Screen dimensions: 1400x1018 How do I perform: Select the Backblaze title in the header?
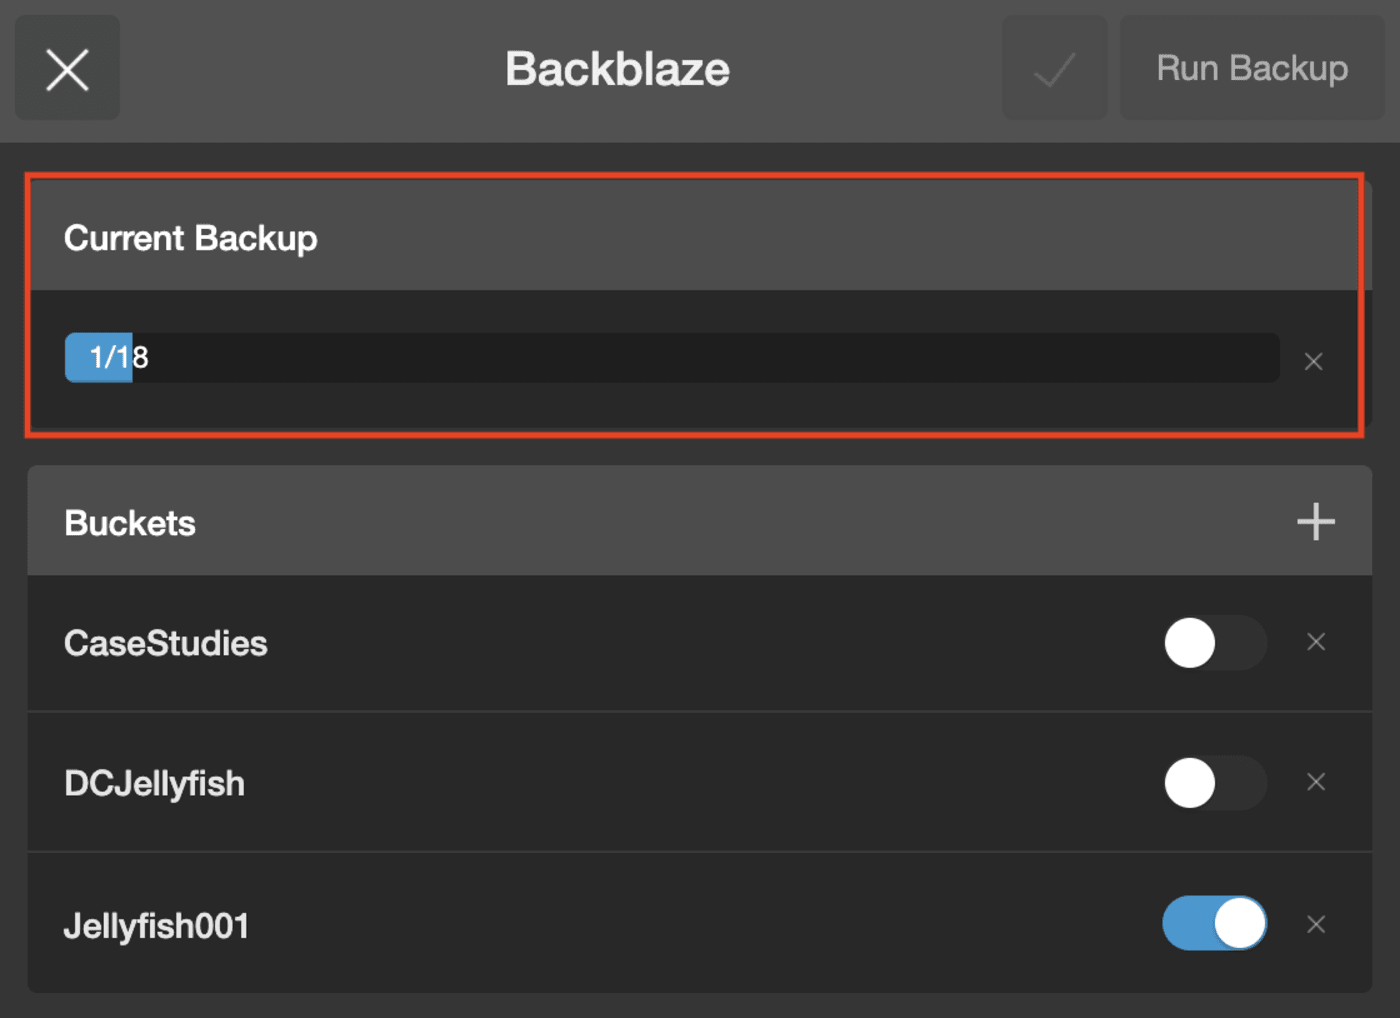click(x=617, y=67)
